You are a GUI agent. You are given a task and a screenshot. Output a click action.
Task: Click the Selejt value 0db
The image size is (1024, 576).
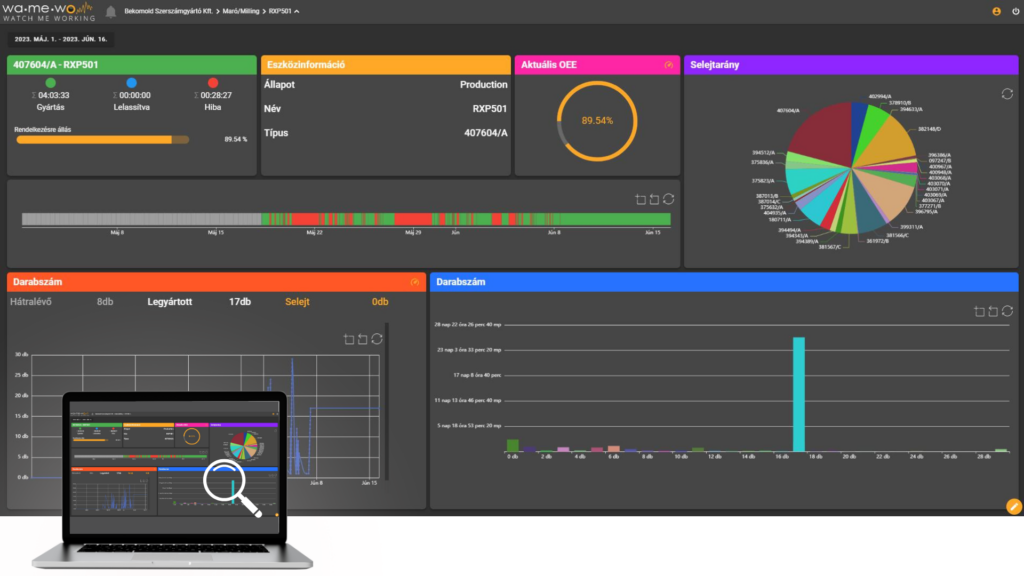click(x=380, y=302)
